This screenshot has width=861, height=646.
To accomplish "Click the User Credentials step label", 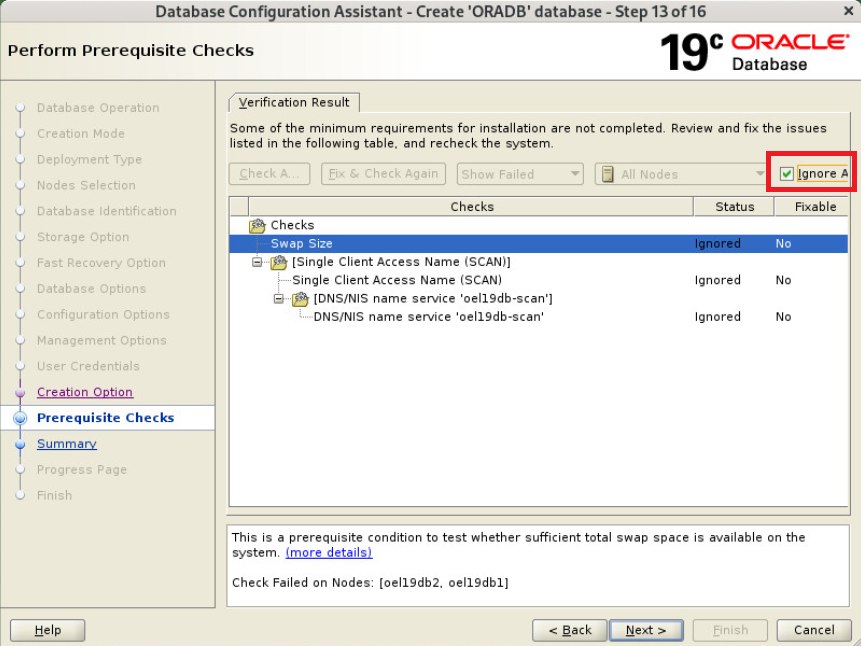I will (x=88, y=366).
